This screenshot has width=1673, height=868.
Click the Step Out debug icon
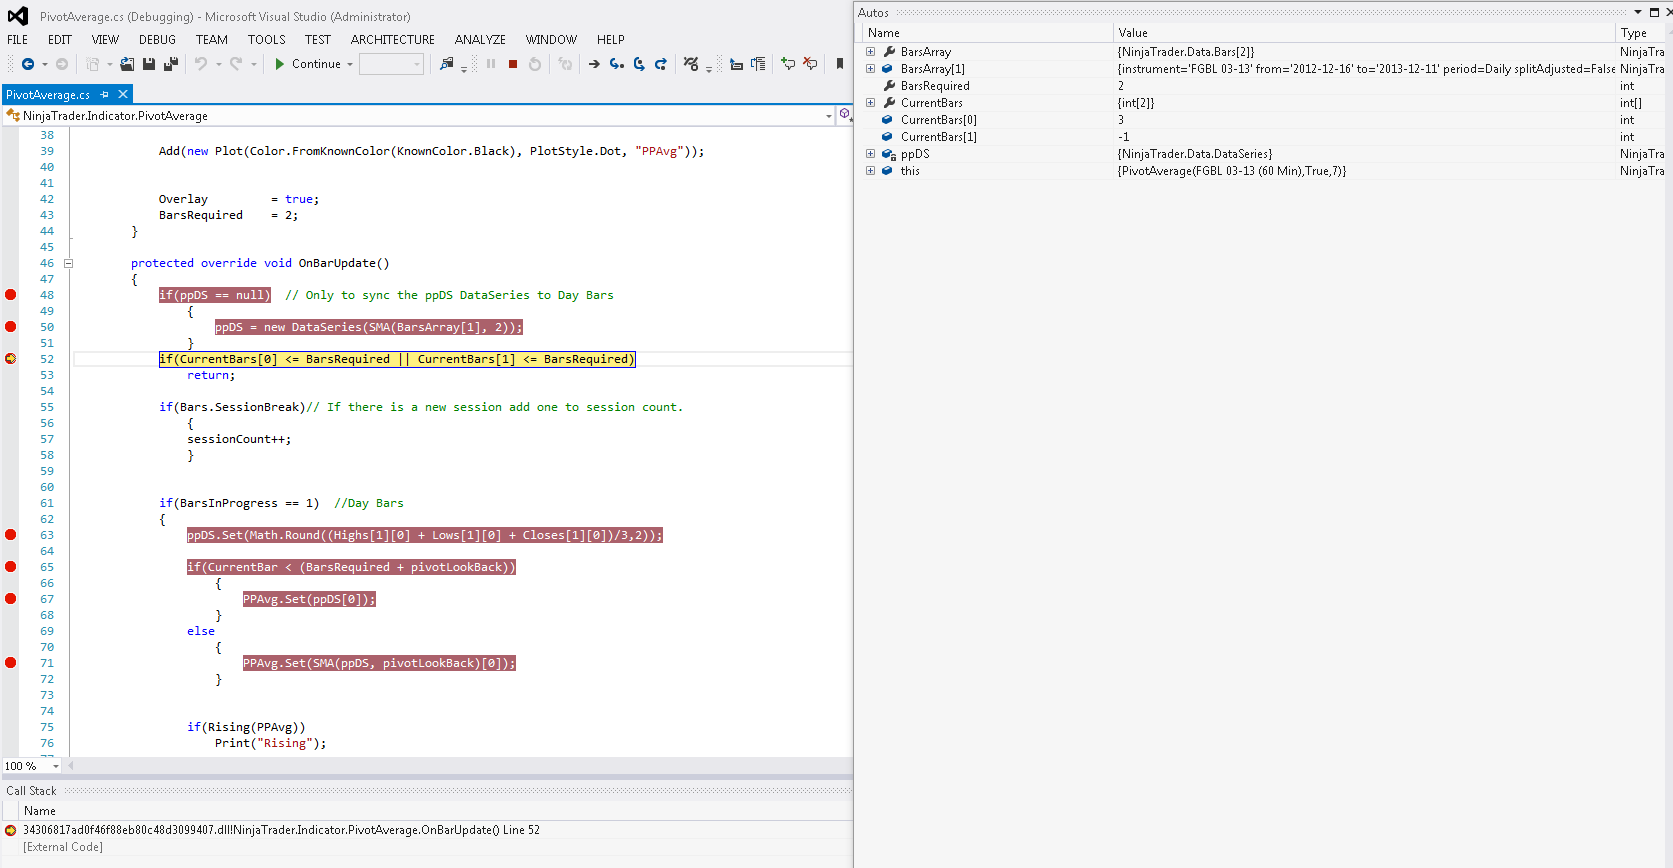click(661, 64)
